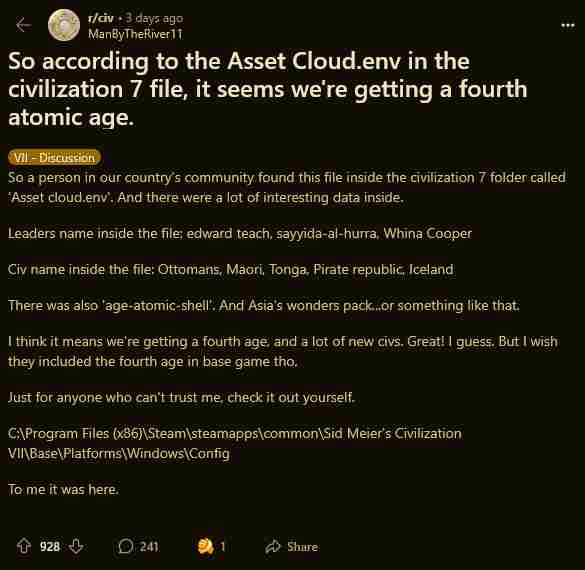Viewport: 585px width, 570px height.
Task: Open the 241 comments count
Action: pyautogui.click(x=149, y=547)
